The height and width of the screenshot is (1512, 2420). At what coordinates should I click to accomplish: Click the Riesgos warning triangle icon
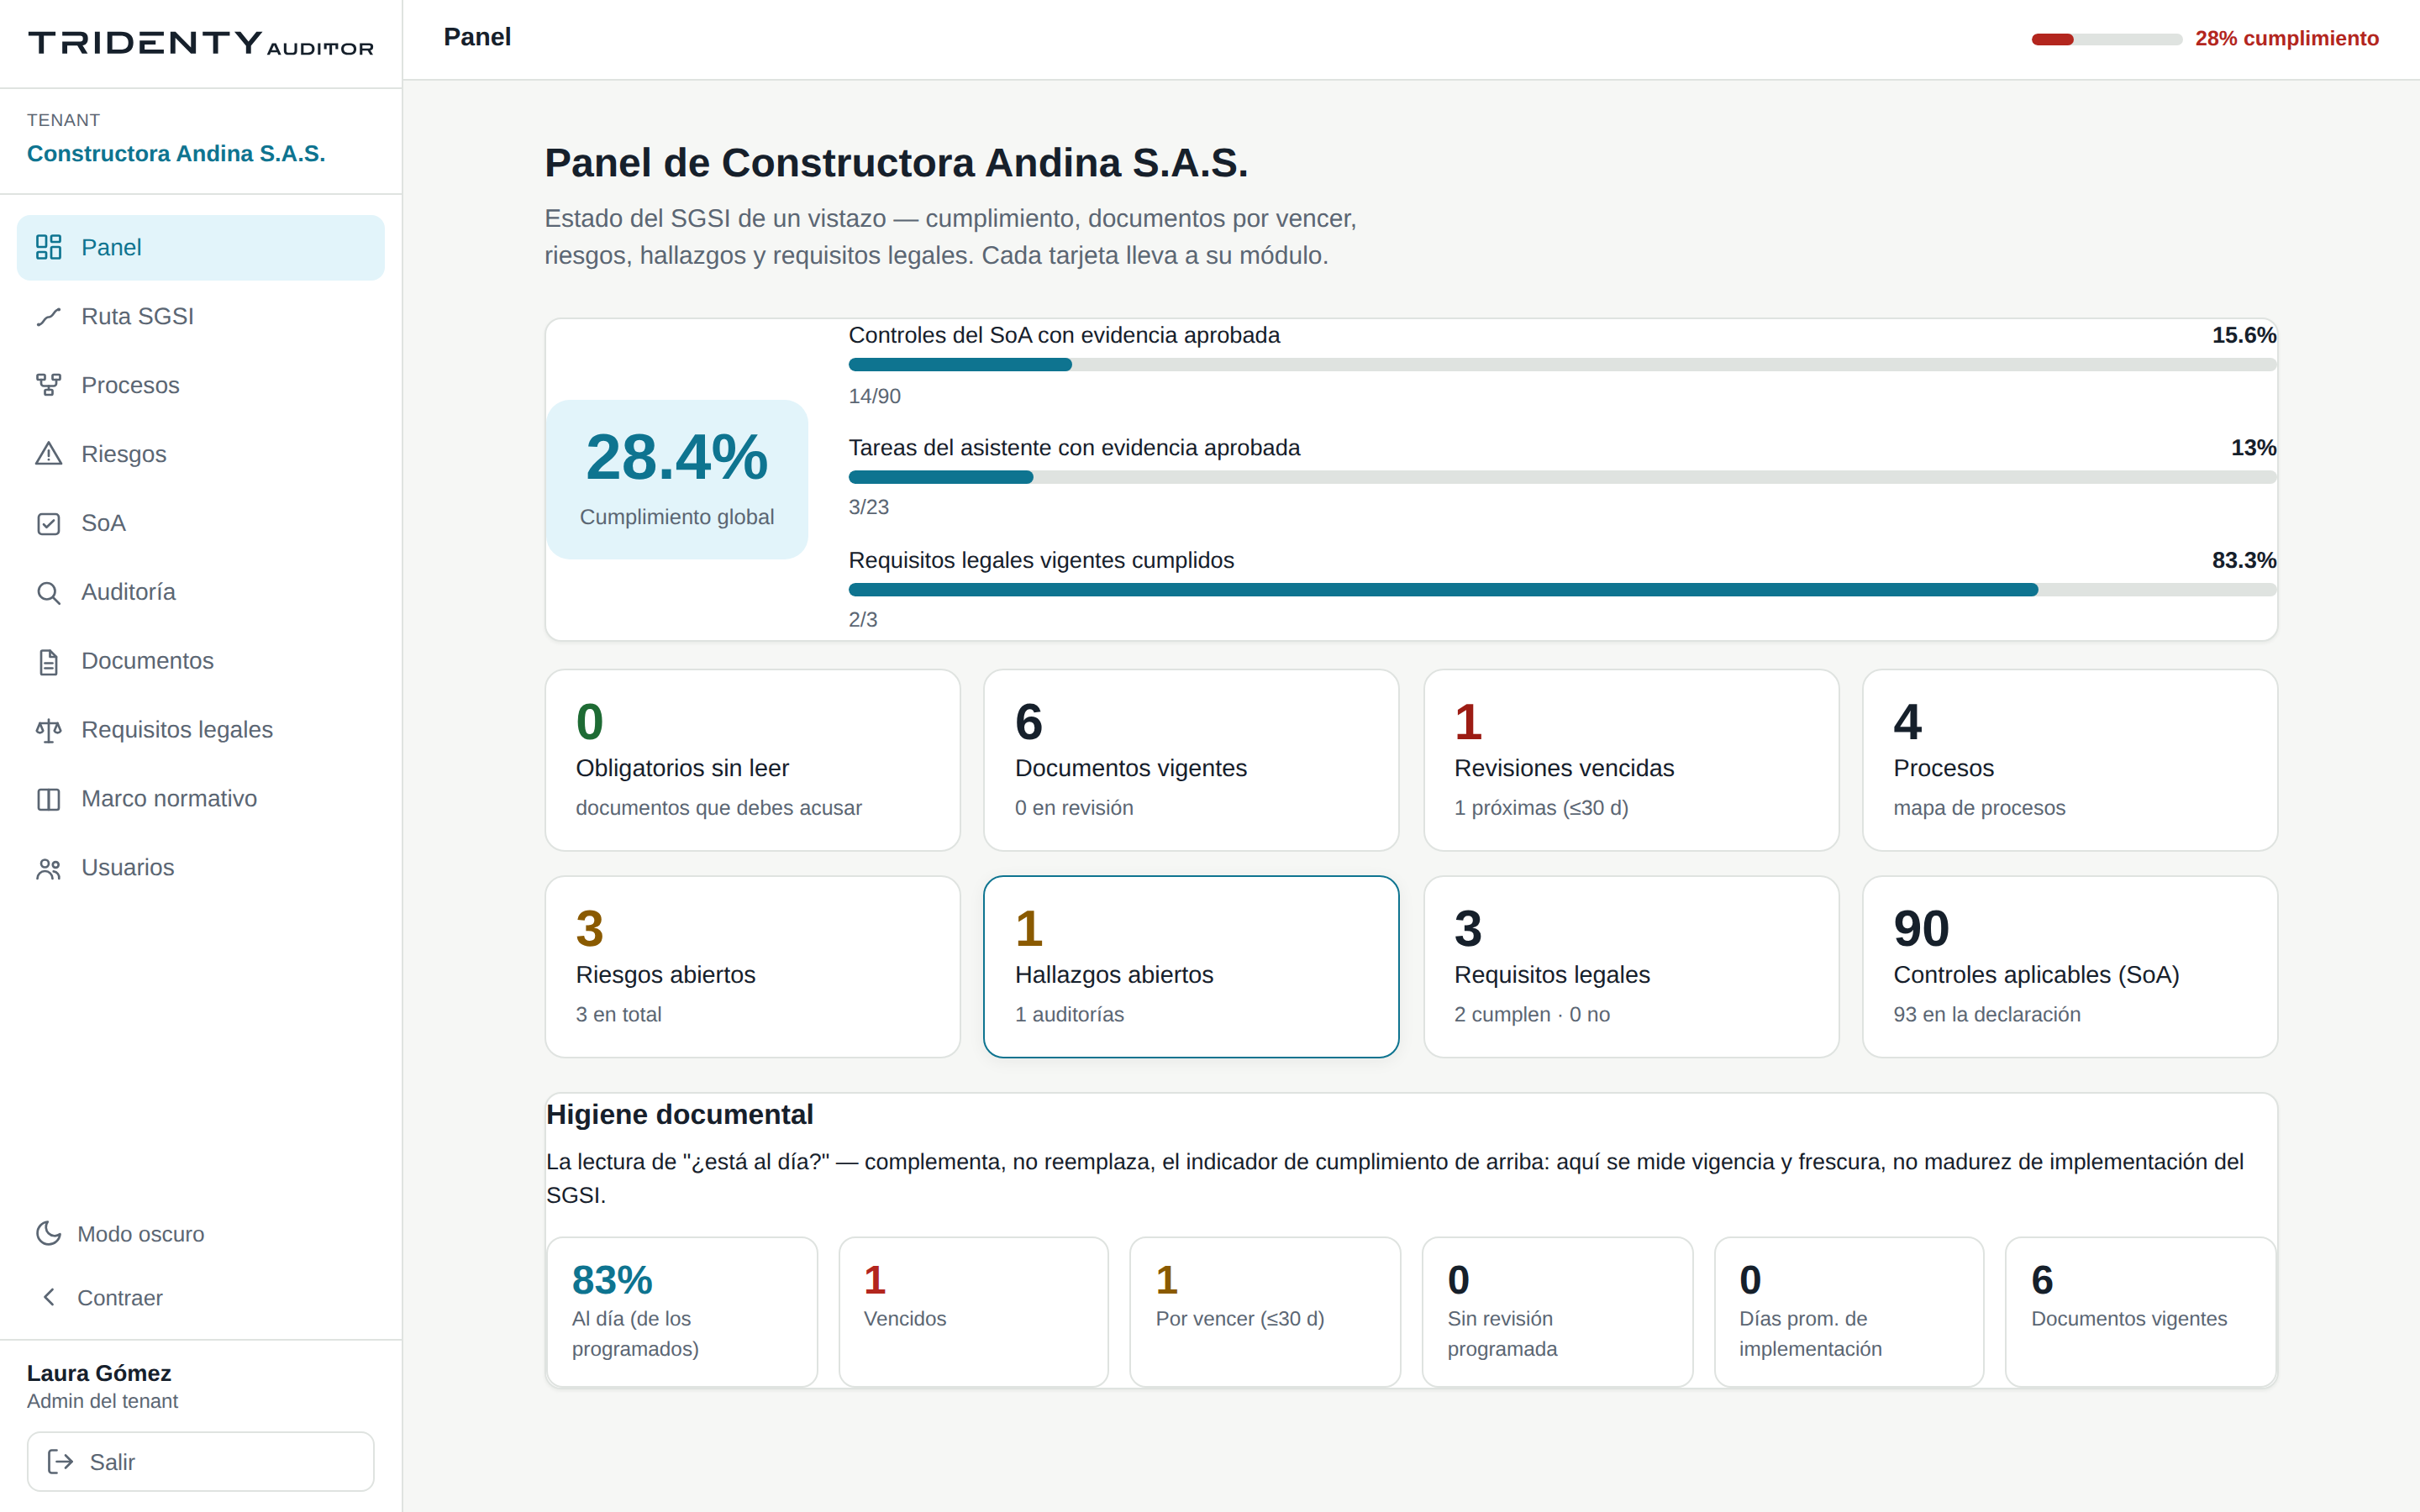point(48,454)
